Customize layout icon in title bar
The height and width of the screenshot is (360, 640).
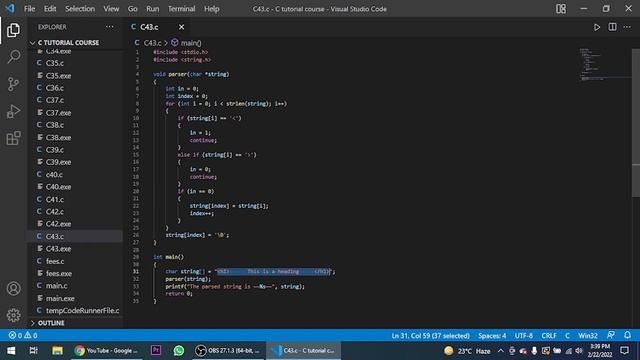(561, 9)
